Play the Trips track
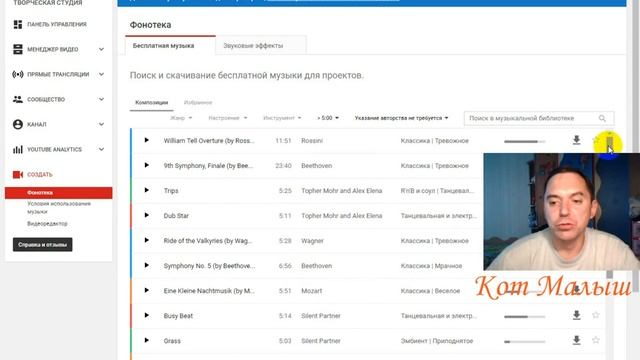Viewport: 640px width, 360px height. click(x=147, y=190)
